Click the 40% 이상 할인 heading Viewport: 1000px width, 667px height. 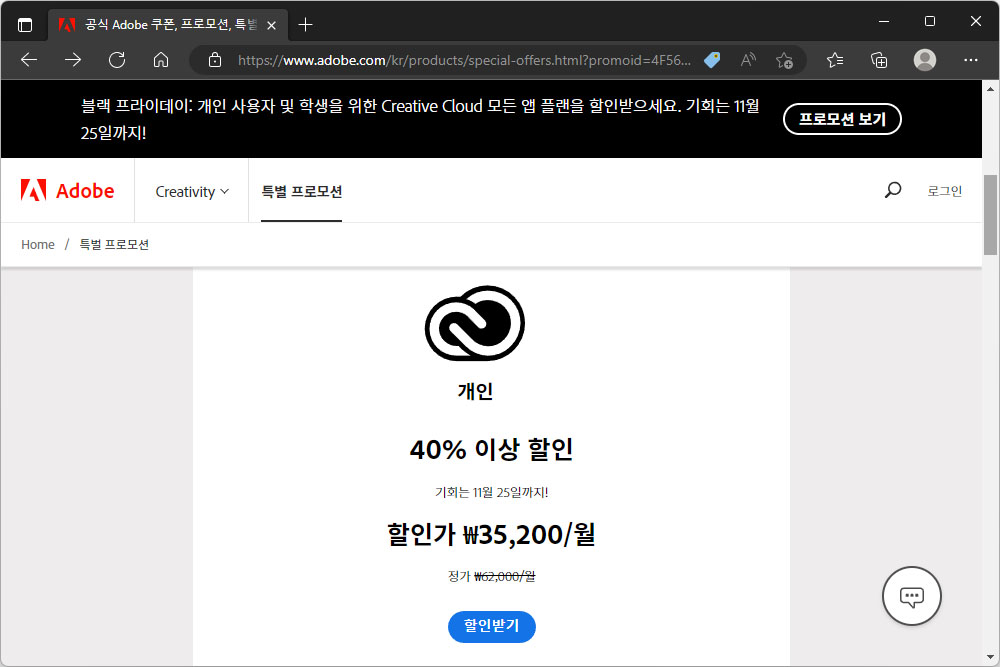click(x=491, y=450)
